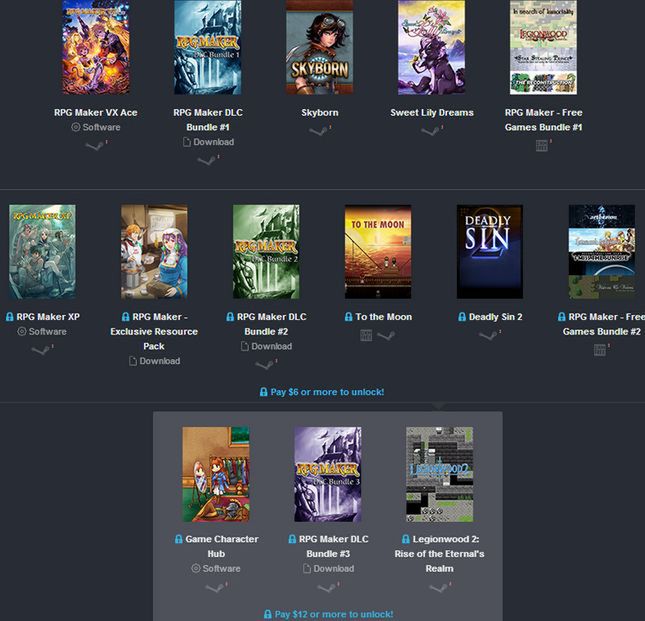Screen dimensions: 645x621
Task: Click the Steam icon under RPG Maker DLC Bundle #1
Action: coord(206,160)
